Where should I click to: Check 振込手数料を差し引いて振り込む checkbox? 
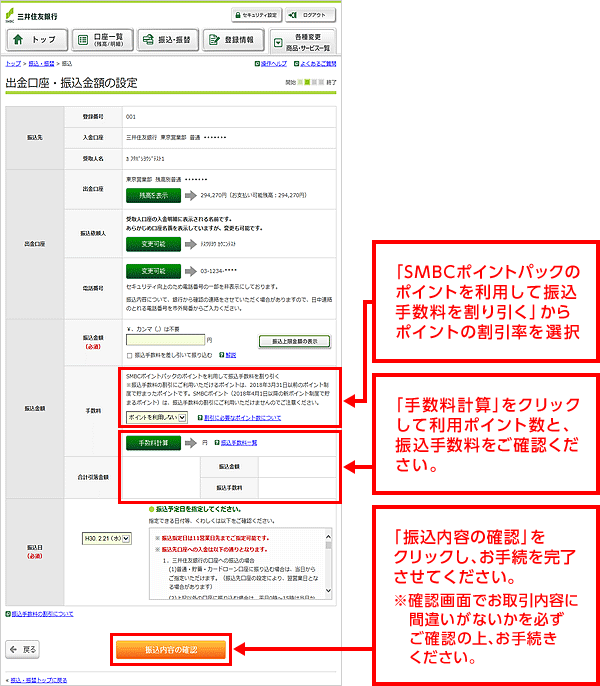[129, 356]
